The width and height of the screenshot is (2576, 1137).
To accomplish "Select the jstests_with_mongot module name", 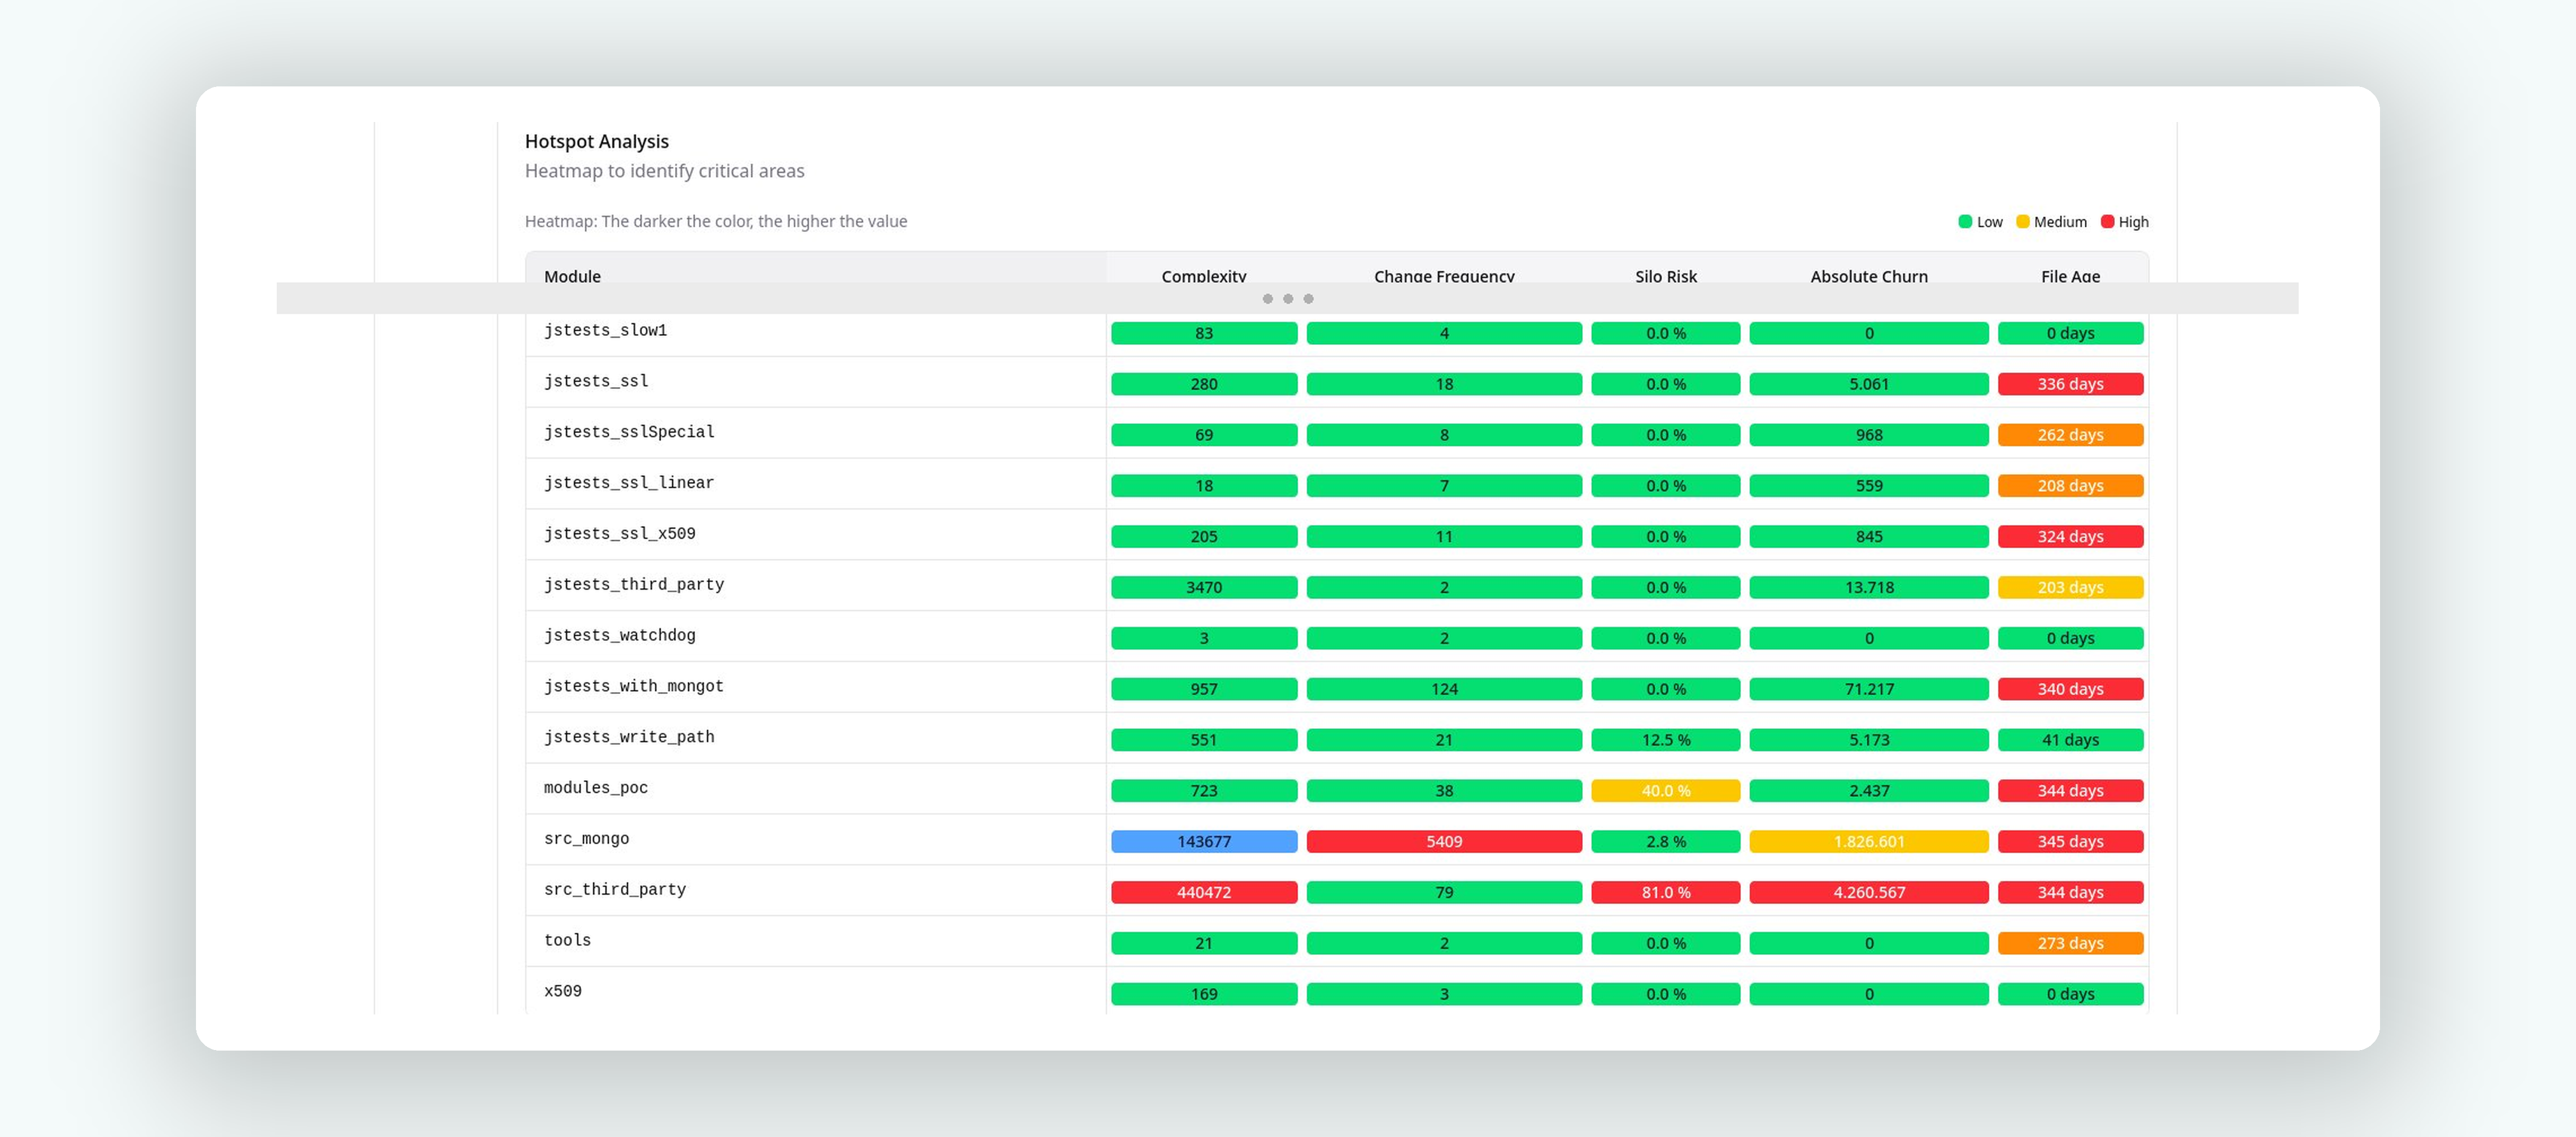I will coord(634,687).
